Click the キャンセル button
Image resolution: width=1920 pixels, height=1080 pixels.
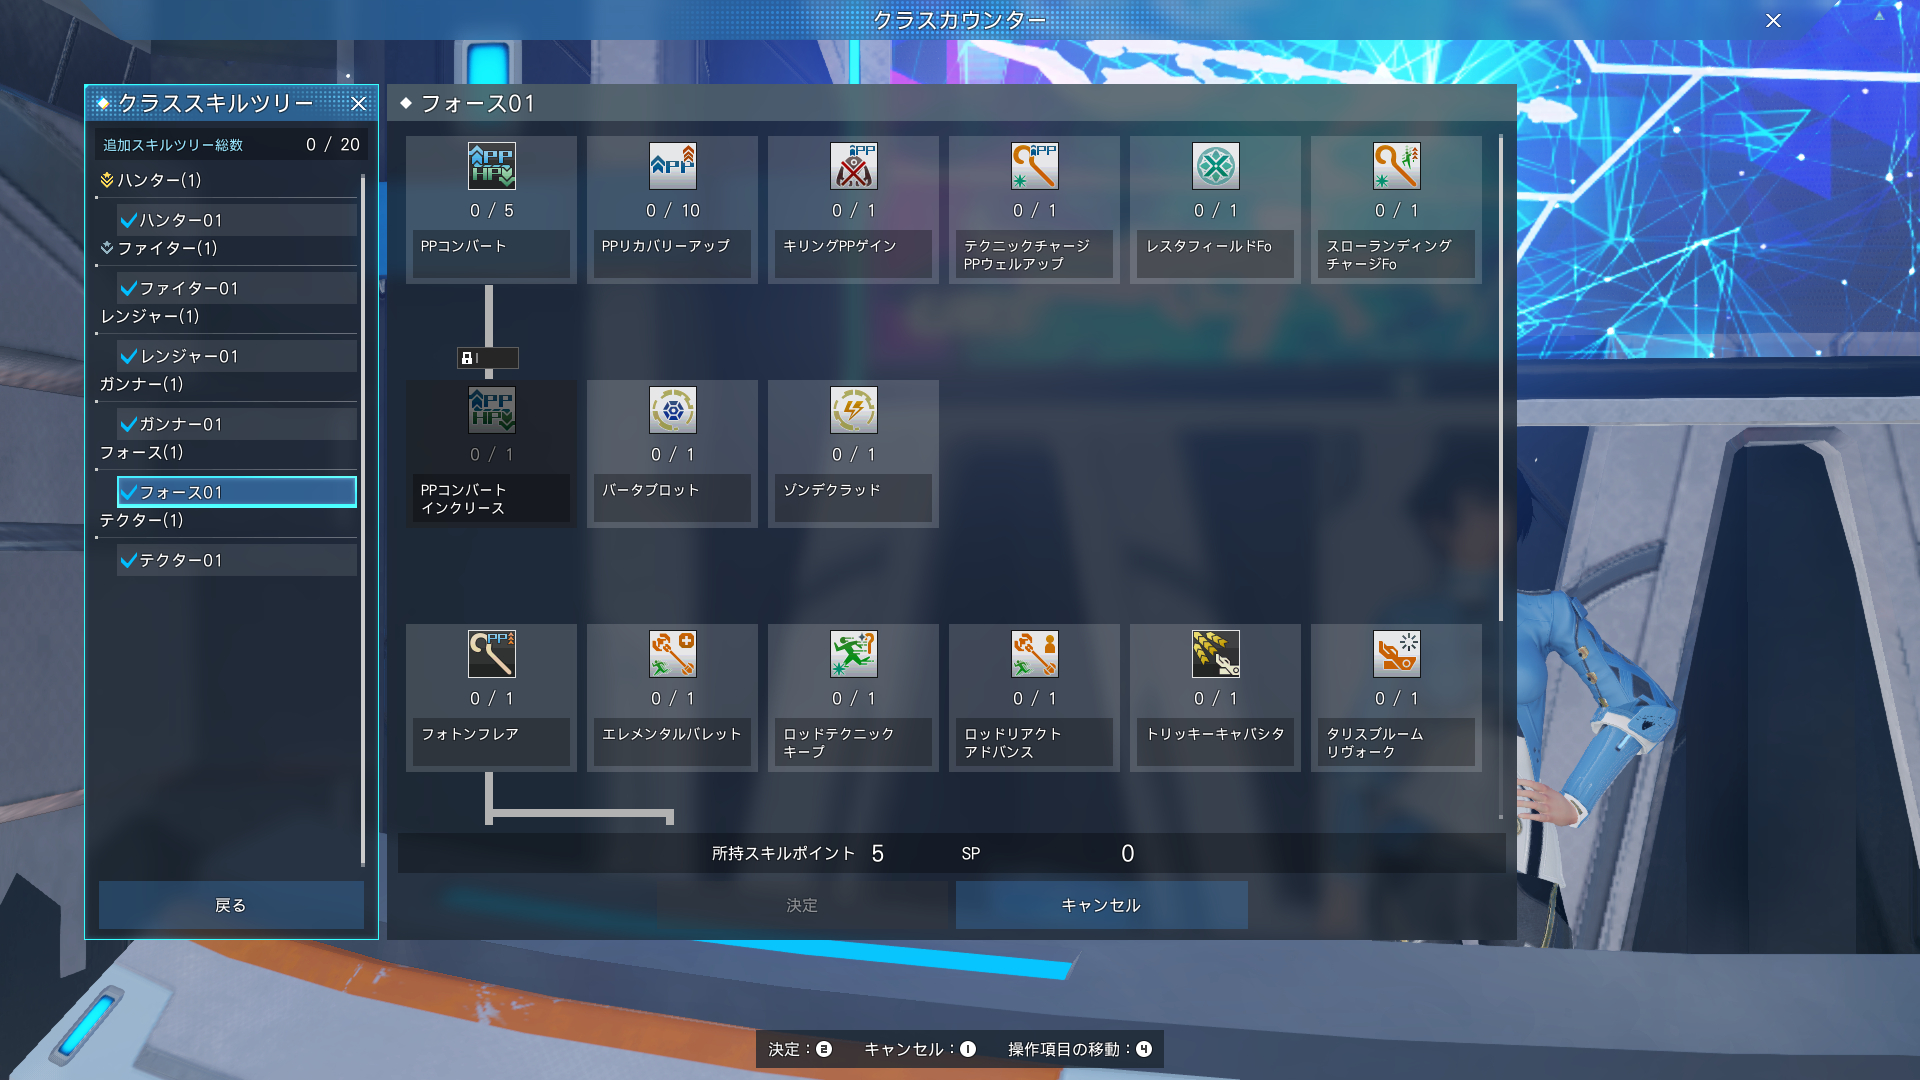click(x=1101, y=905)
